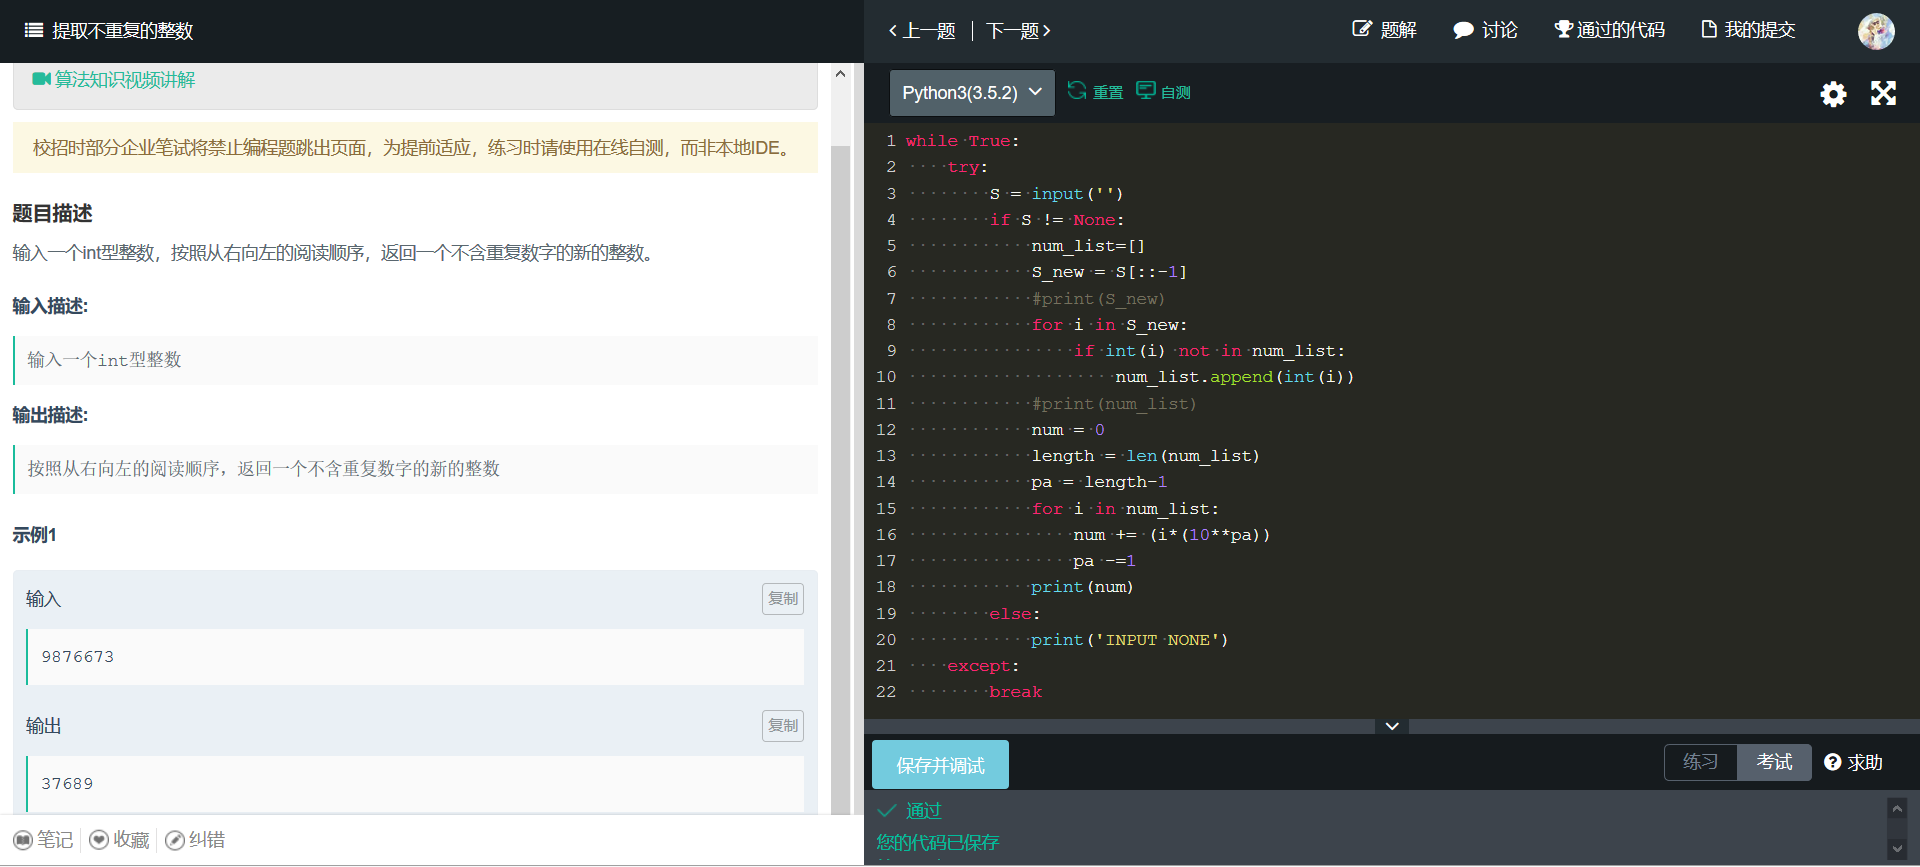The height and width of the screenshot is (867, 1920).
Task: Open 我的提交 submissions
Action: click(1748, 30)
